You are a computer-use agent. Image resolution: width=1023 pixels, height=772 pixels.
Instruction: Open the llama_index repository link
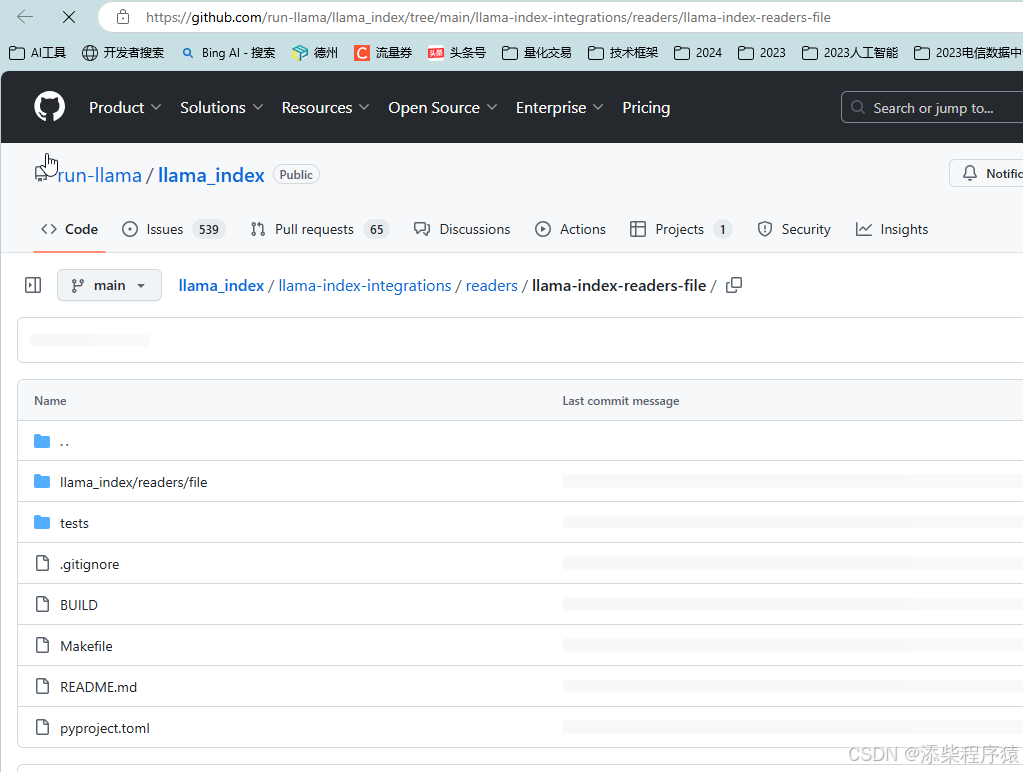click(x=211, y=175)
